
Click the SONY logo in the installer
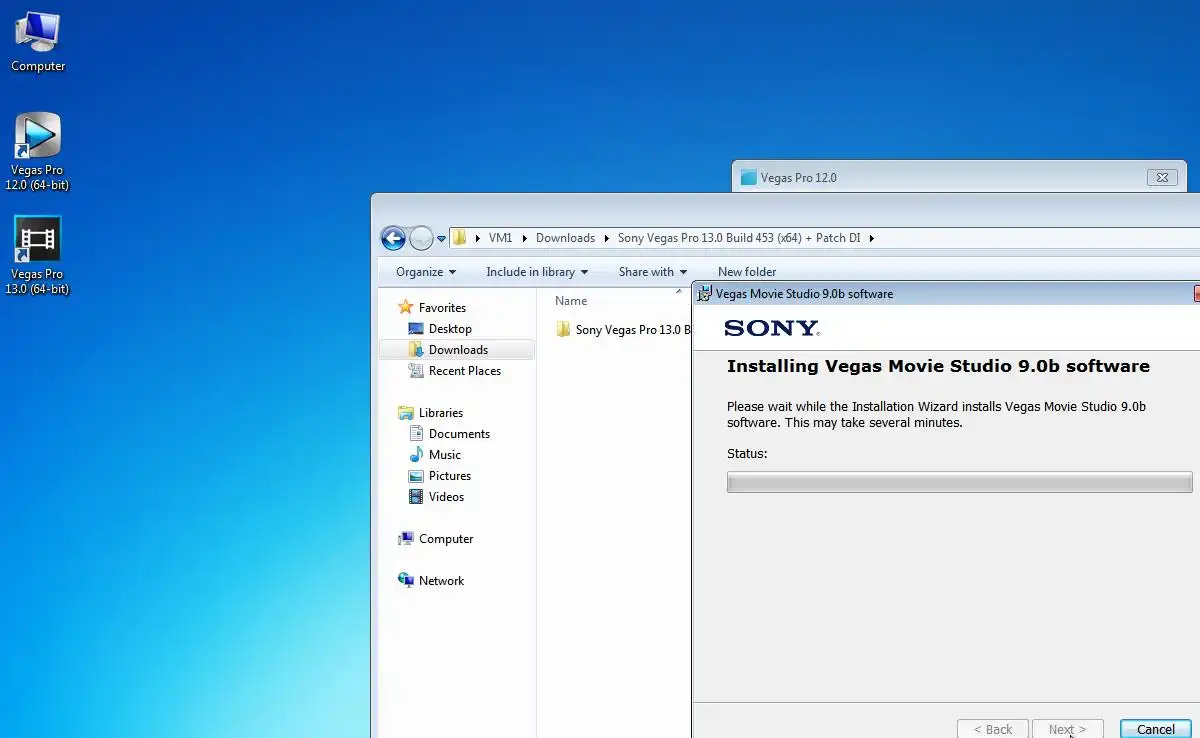(x=771, y=328)
